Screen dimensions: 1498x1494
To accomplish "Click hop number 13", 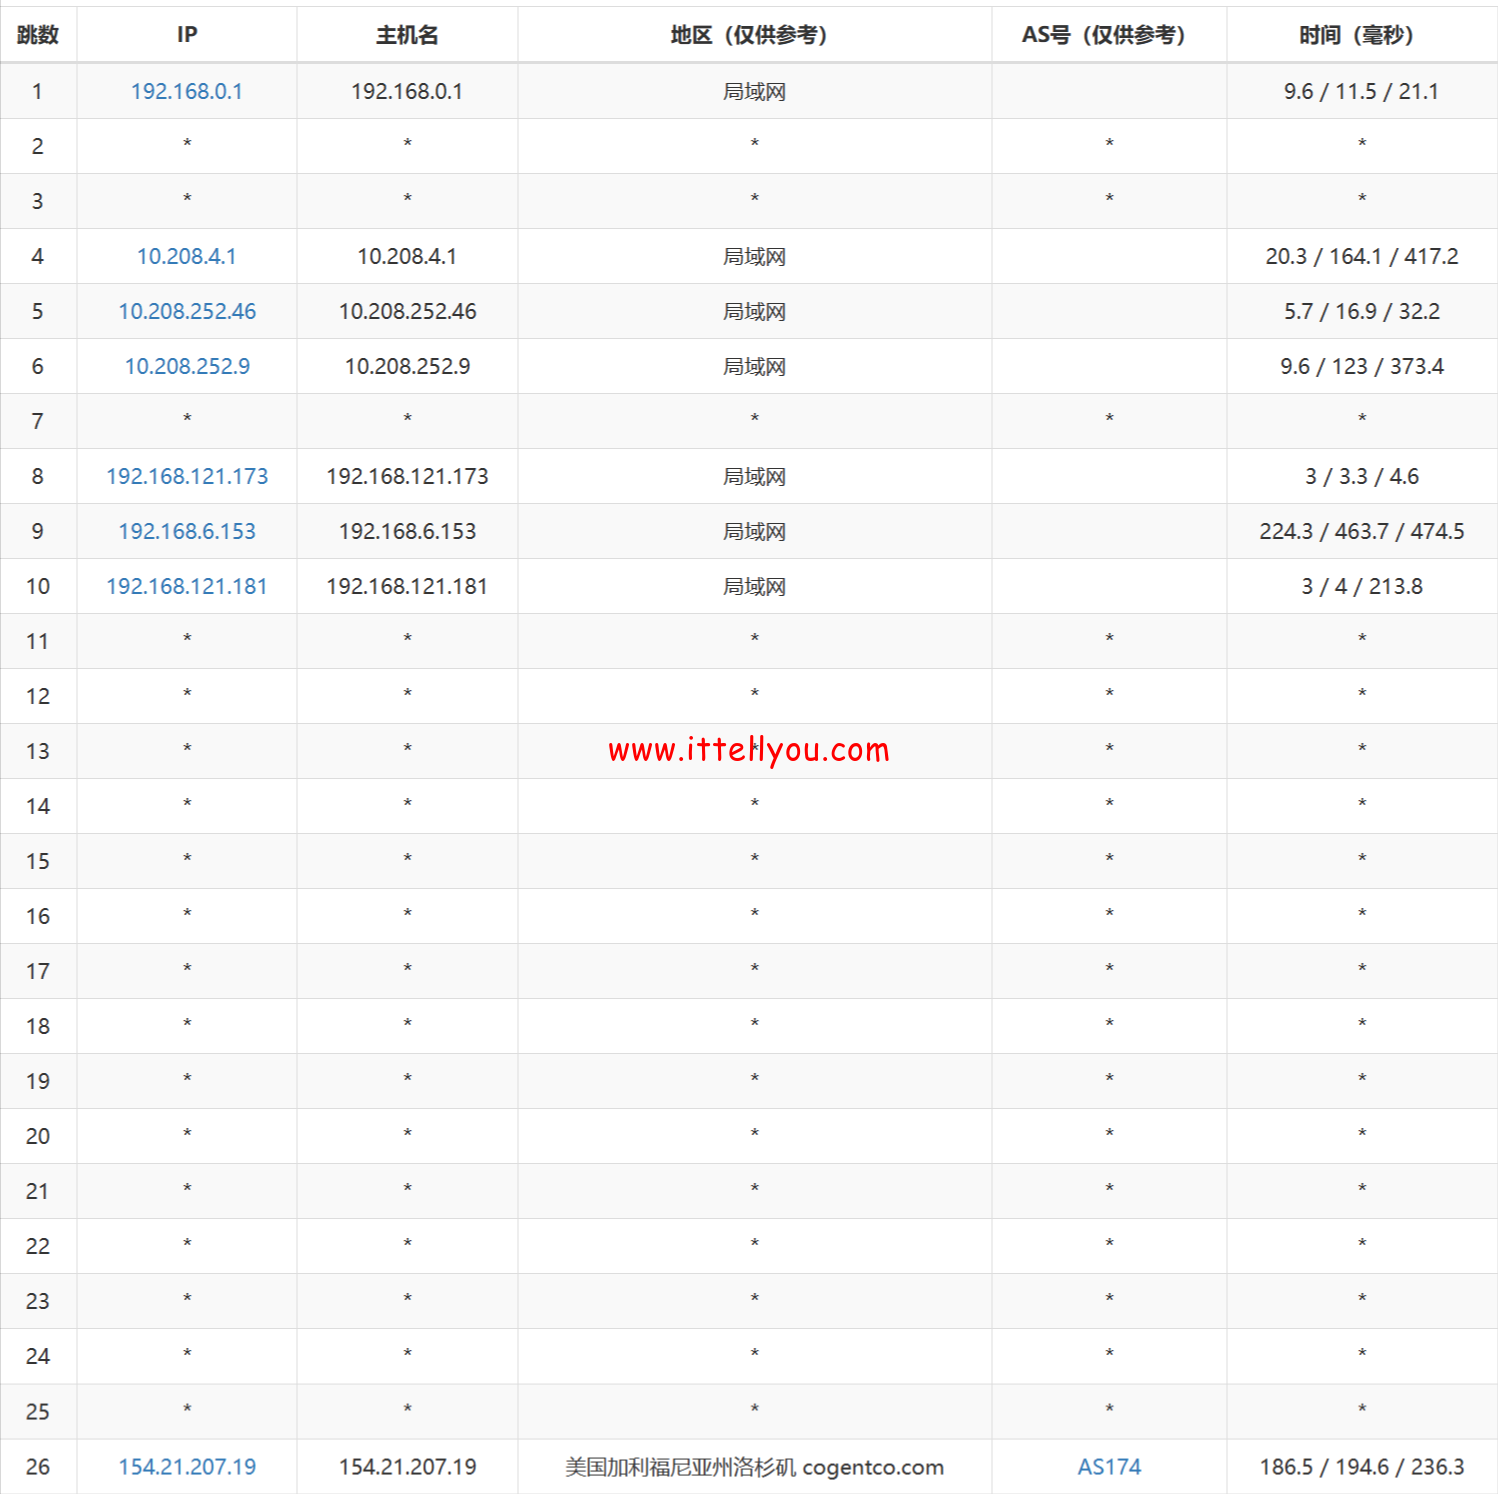I will click(x=38, y=751).
